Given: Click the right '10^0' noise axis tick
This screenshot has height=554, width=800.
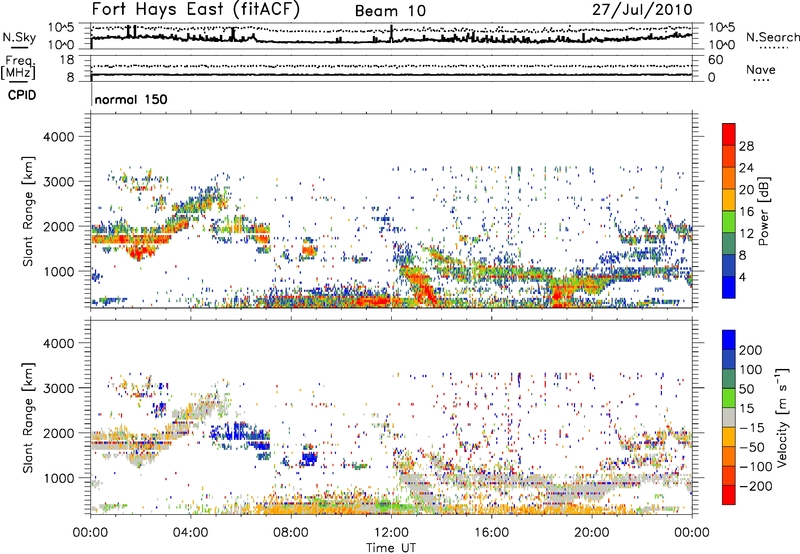Looking at the screenshot, I should click(721, 45).
